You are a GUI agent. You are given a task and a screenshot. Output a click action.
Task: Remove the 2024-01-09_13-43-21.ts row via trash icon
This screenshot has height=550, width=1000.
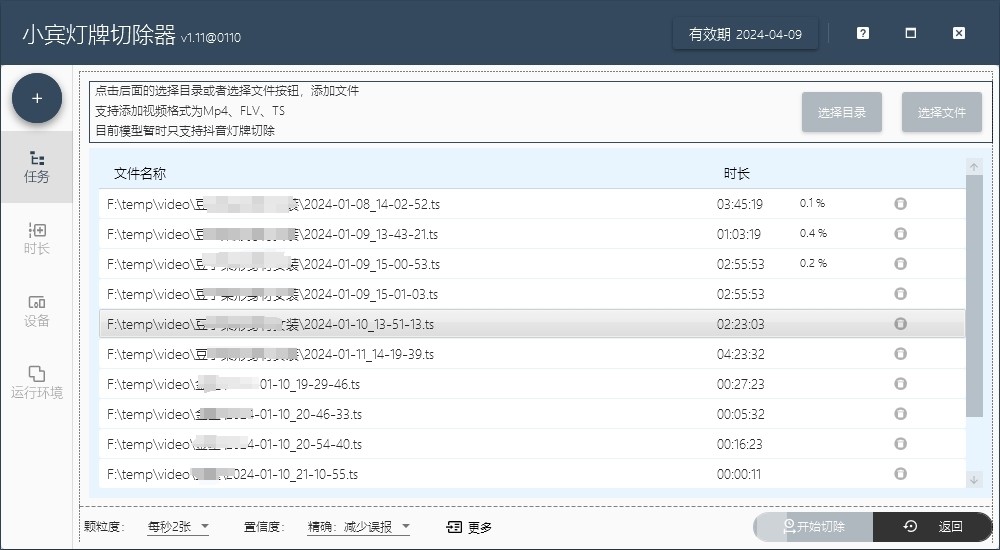coord(900,234)
